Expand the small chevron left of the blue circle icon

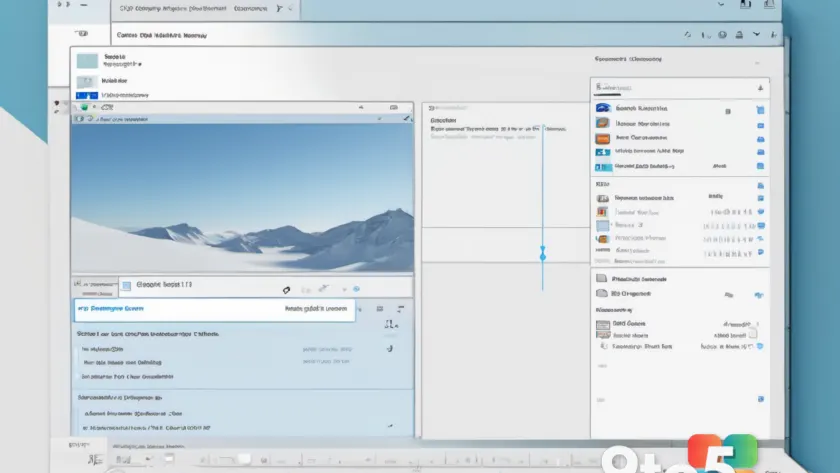point(344,289)
